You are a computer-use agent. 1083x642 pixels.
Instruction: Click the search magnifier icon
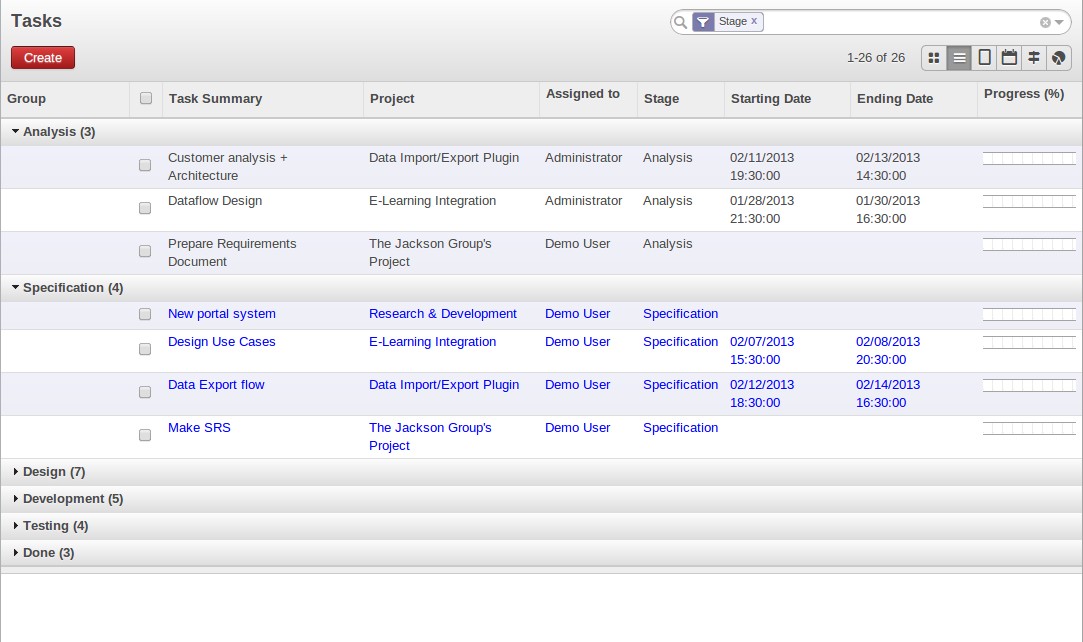pos(680,22)
